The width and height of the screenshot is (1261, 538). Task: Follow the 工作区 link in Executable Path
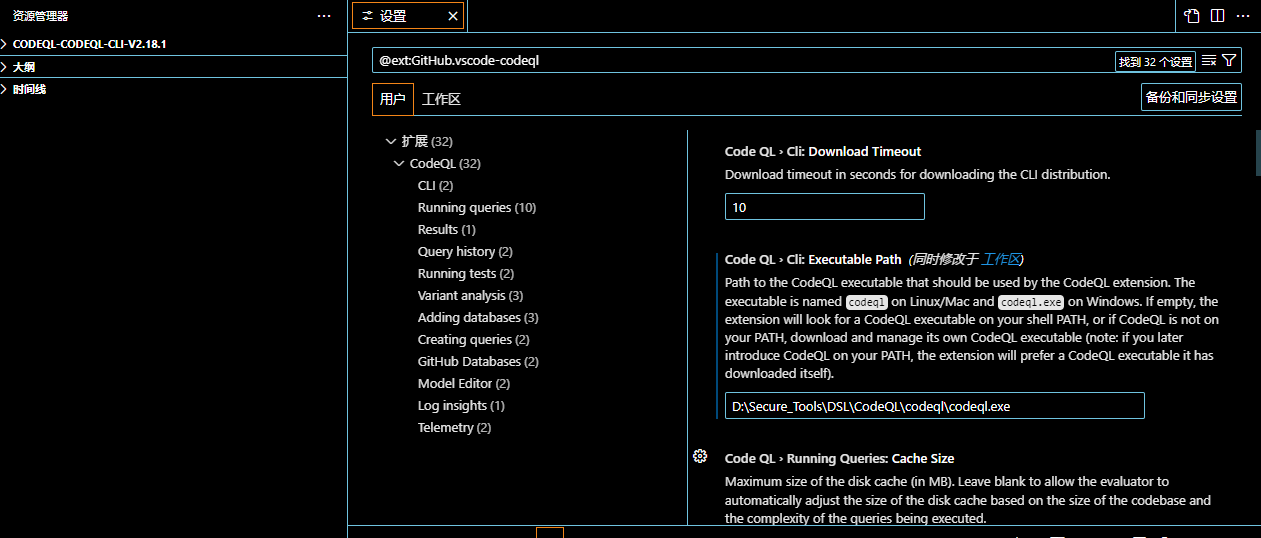[x=1000, y=259]
